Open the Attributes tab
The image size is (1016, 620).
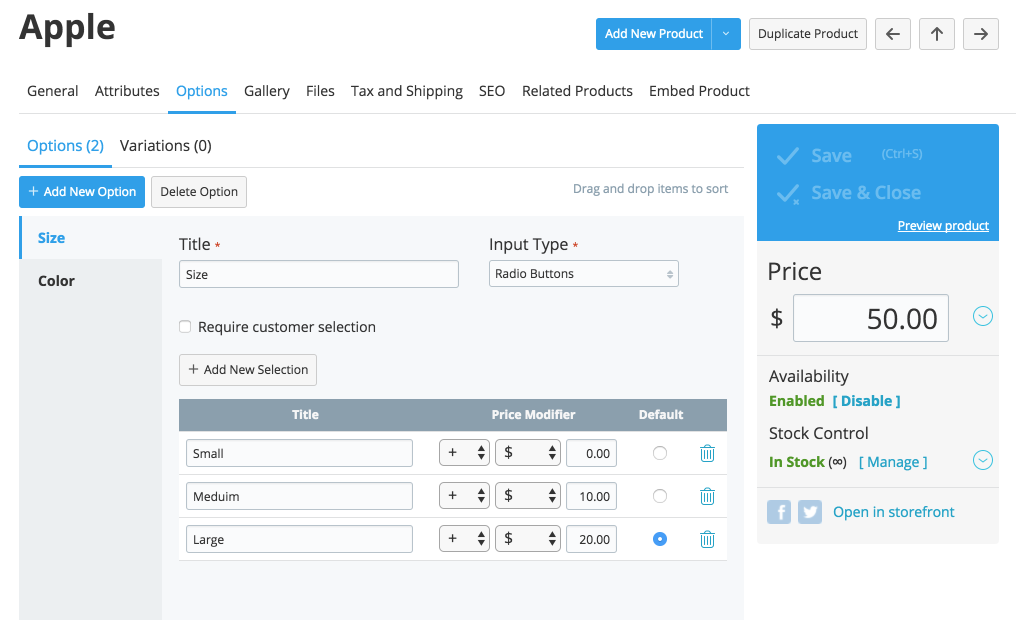pos(127,91)
